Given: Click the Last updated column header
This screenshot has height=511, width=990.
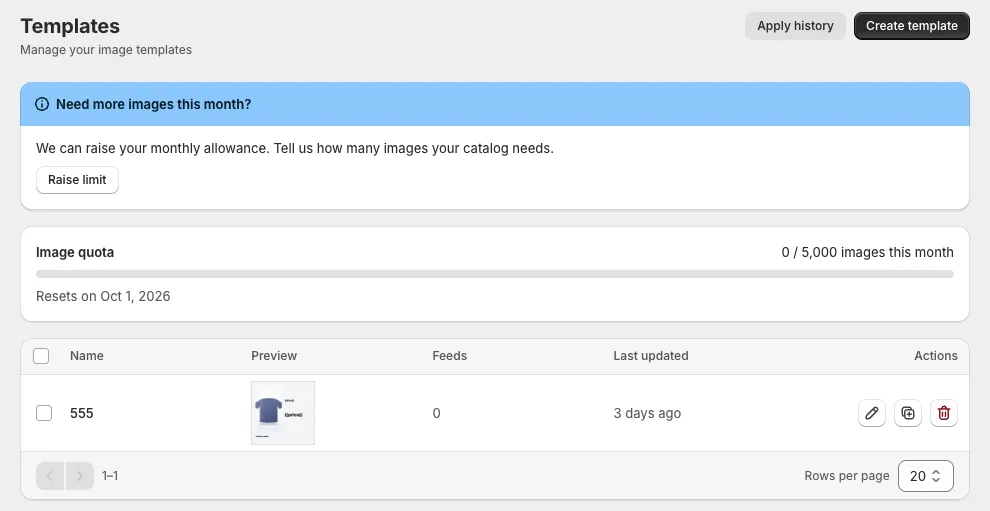Looking at the screenshot, I should [651, 356].
